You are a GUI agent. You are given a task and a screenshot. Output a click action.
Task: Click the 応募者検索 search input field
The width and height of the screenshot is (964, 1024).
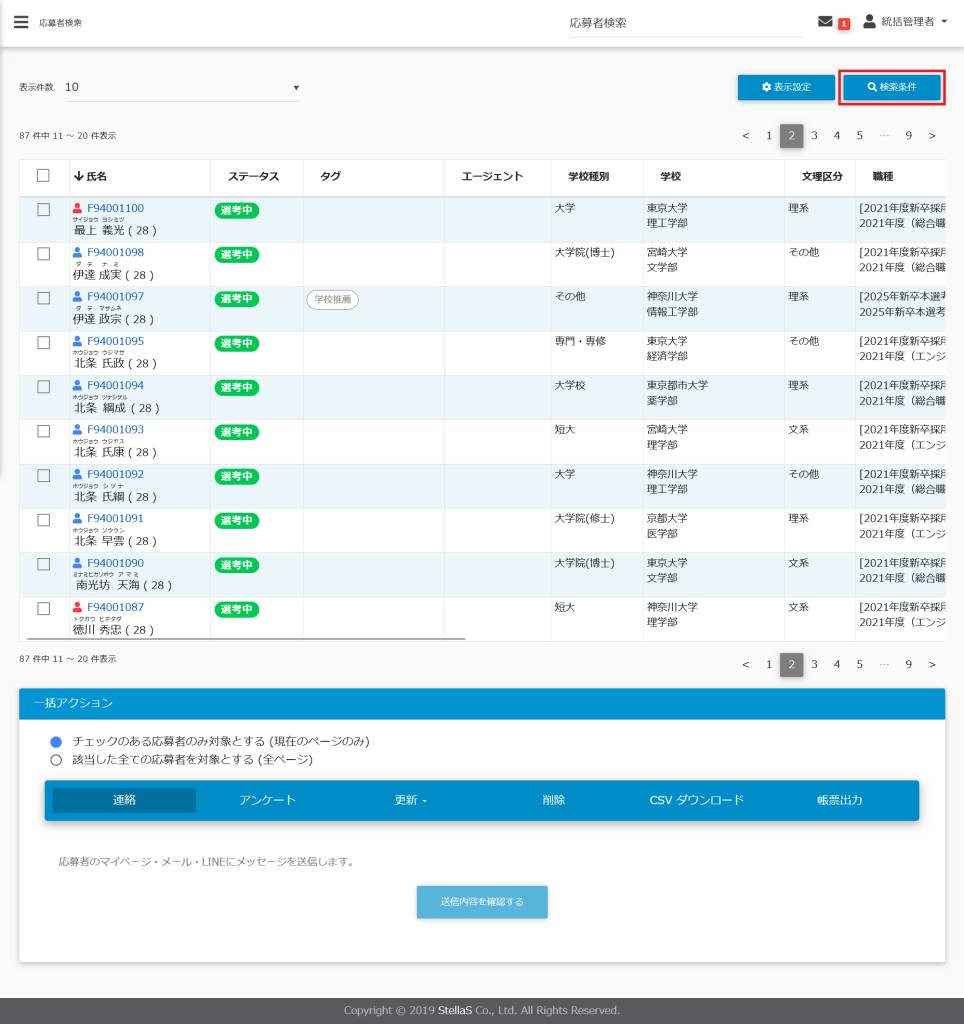(x=685, y=23)
